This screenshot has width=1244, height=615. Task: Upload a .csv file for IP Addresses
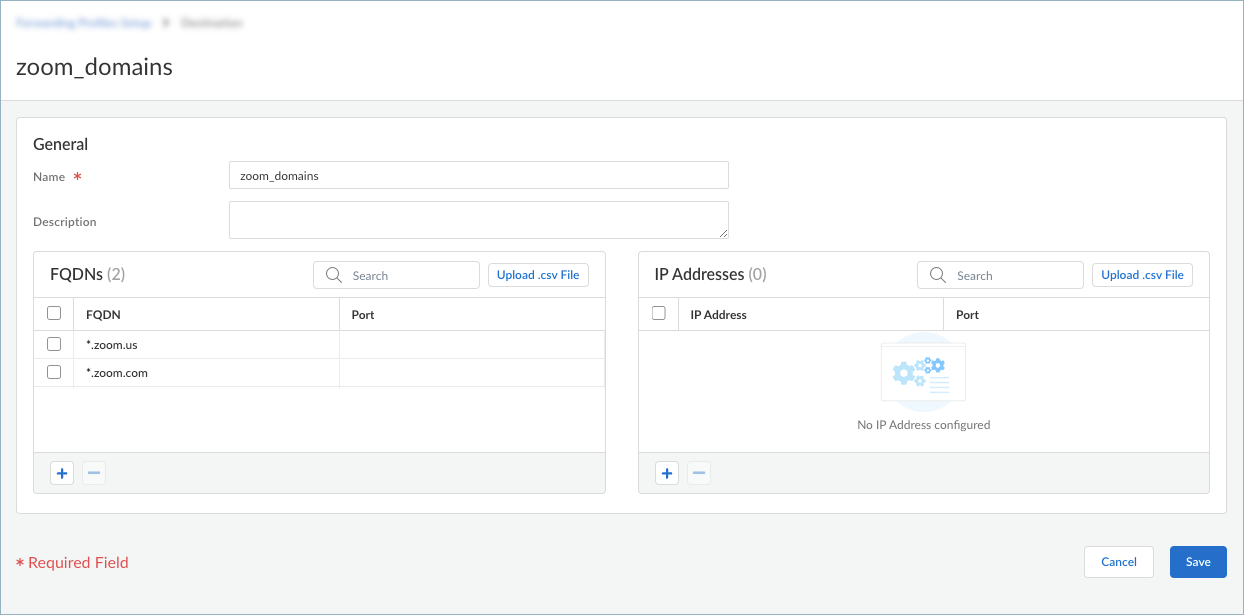[x=1142, y=275]
